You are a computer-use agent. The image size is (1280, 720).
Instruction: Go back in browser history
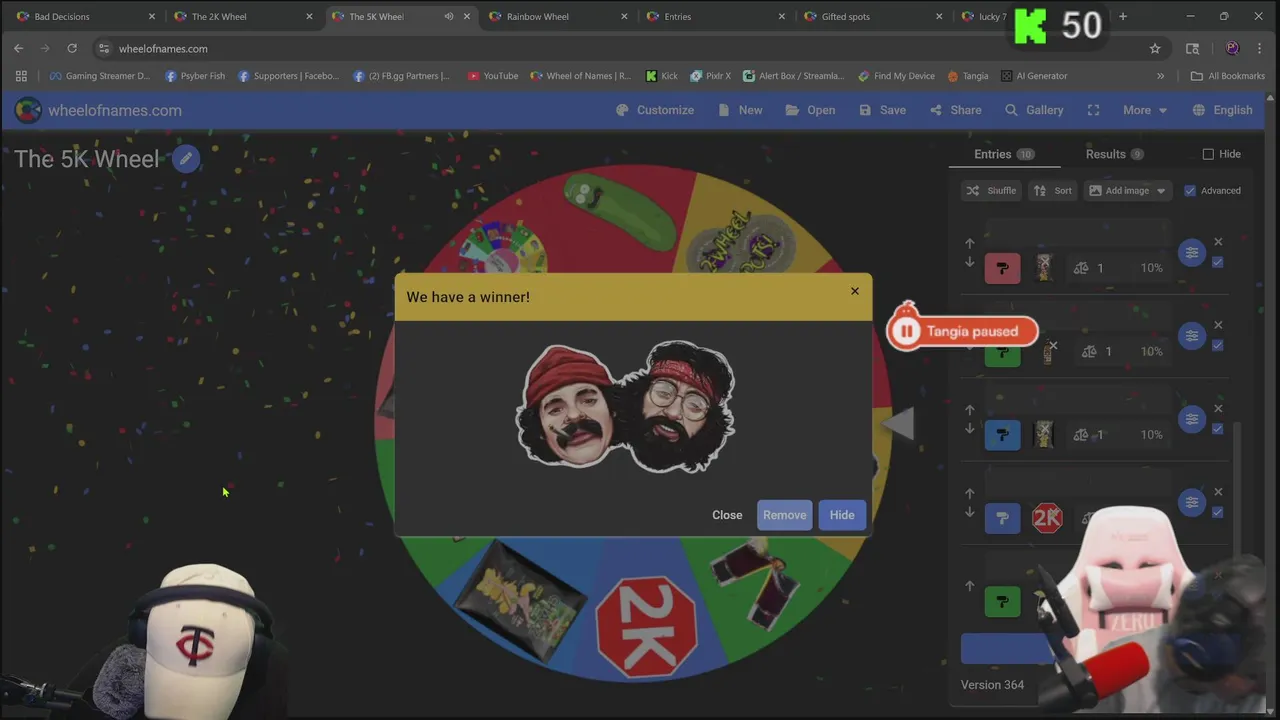pyautogui.click(x=18, y=48)
